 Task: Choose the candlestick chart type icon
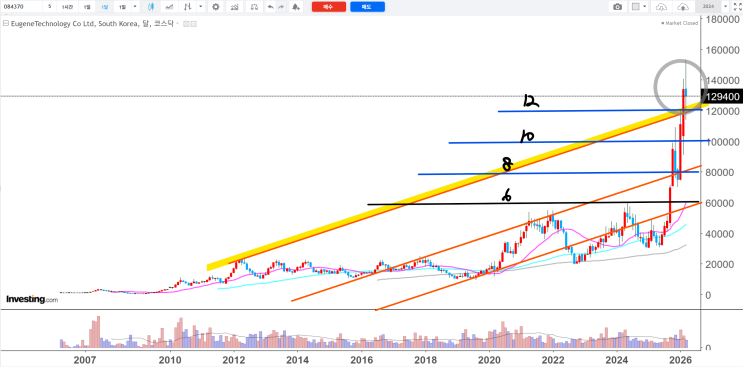coord(150,7)
